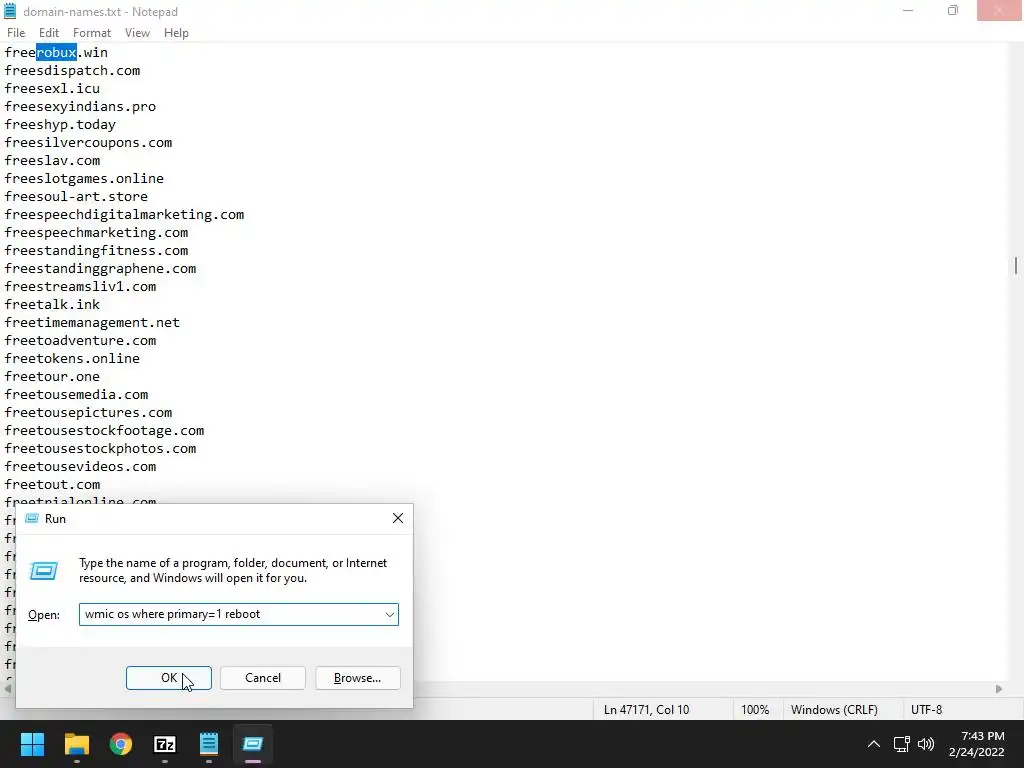Click the line freetousestockfootage.com
This screenshot has width=1024, height=768.
(104, 431)
